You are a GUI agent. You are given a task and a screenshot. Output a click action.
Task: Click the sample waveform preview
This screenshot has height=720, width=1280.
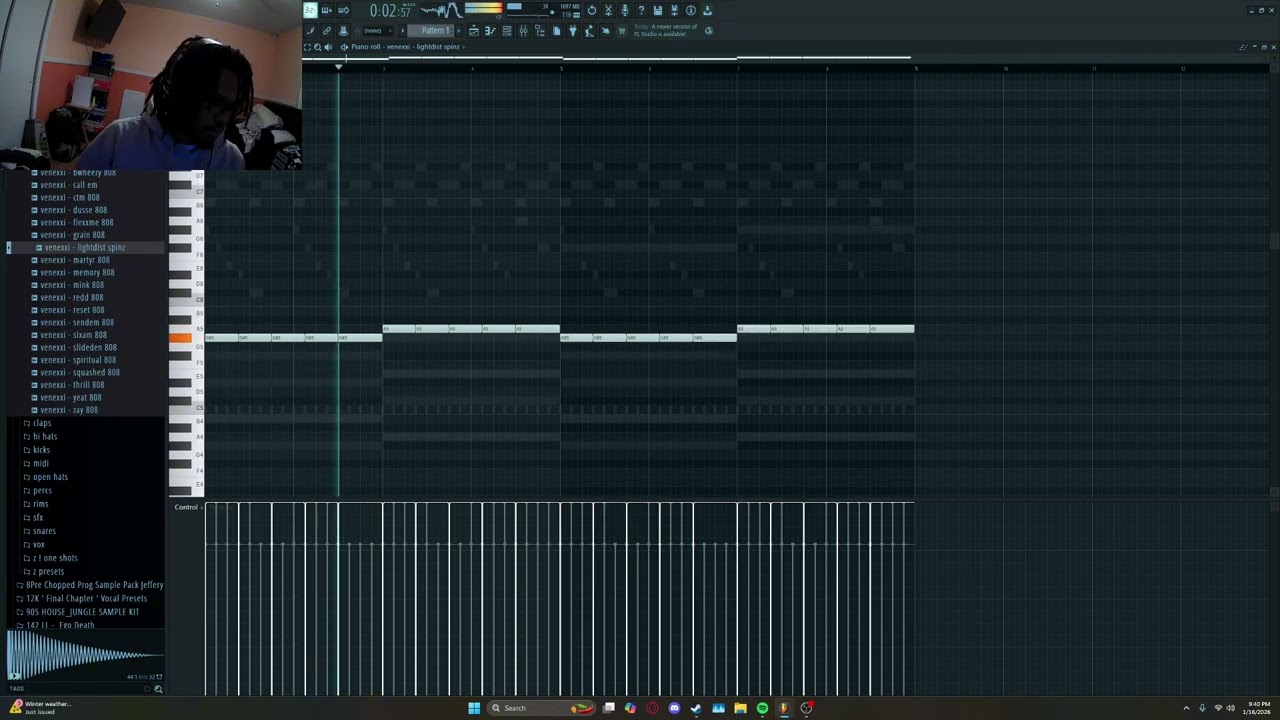84,655
